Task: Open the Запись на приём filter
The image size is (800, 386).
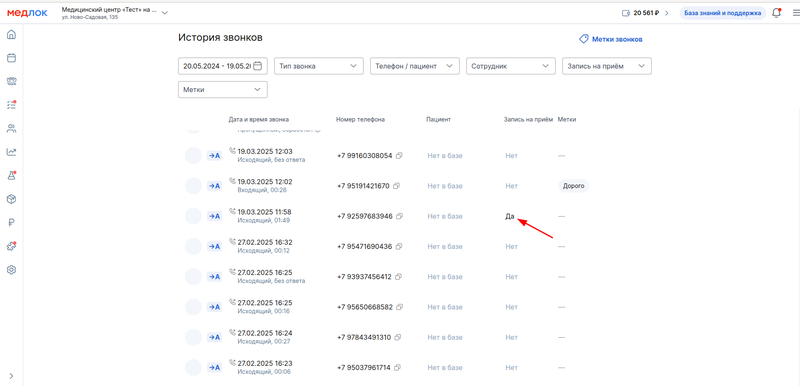Action: pyautogui.click(x=607, y=66)
